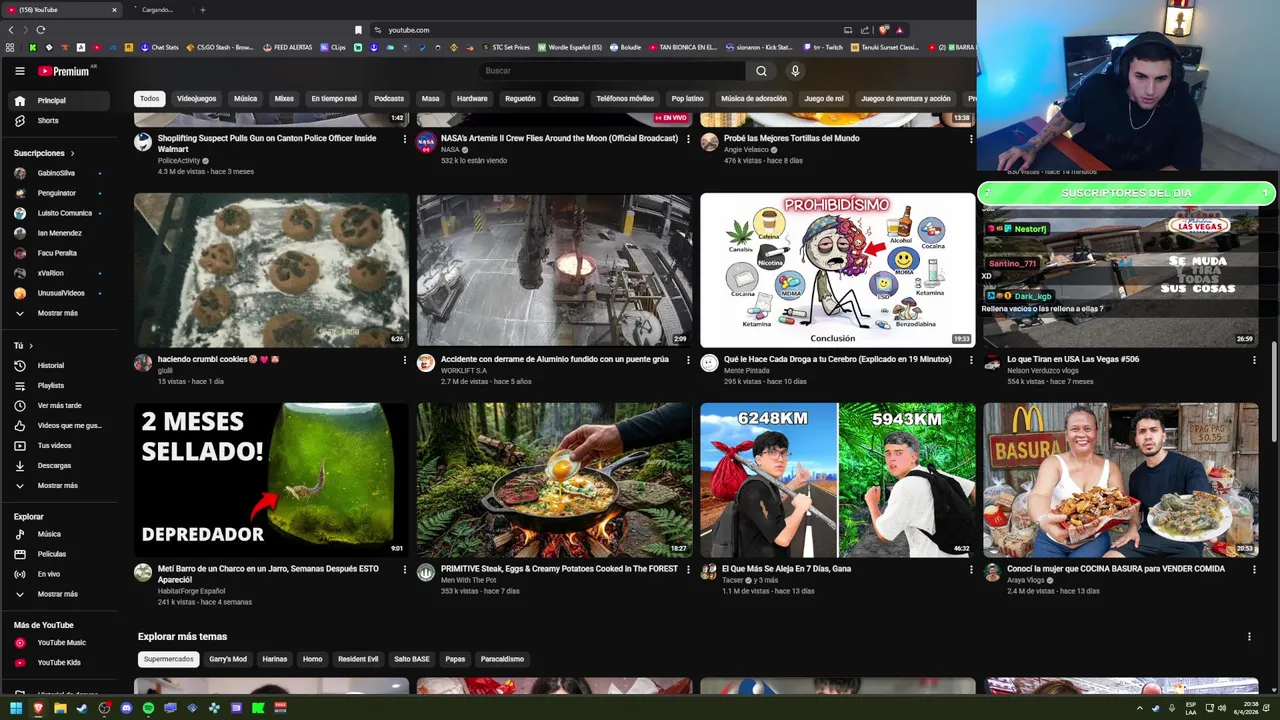Select the Videojuegos filter chip
Image resolution: width=1280 pixels, height=720 pixels.
coord(196,99)
